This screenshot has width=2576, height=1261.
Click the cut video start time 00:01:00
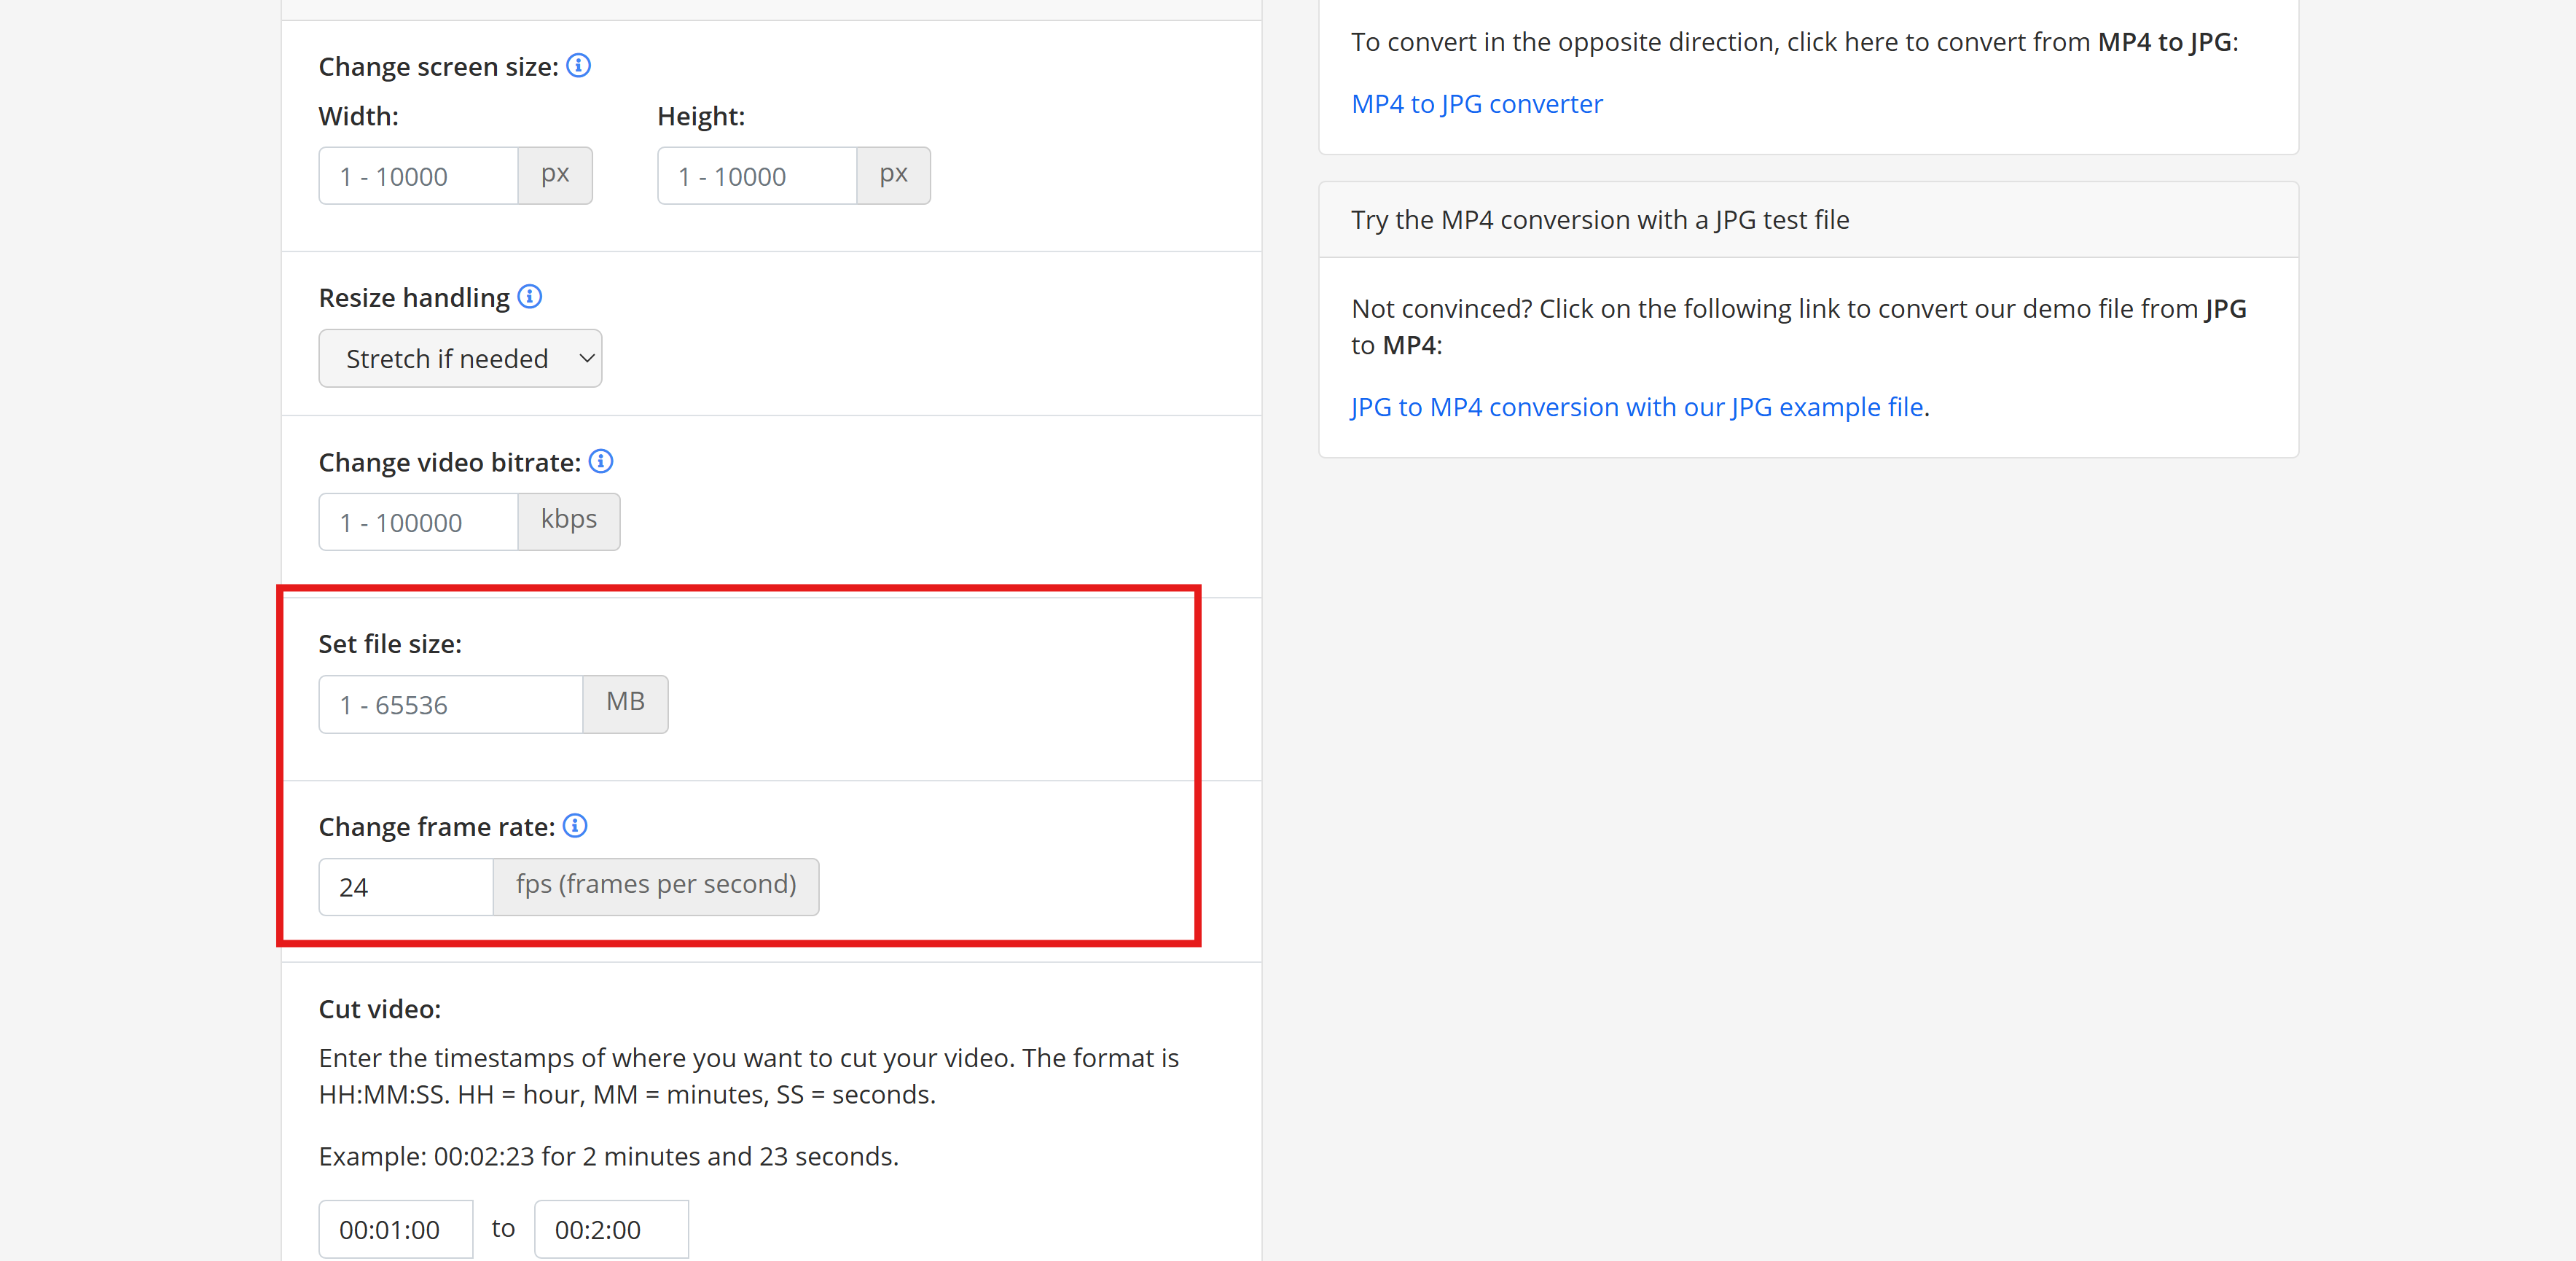click(395, 1229)
